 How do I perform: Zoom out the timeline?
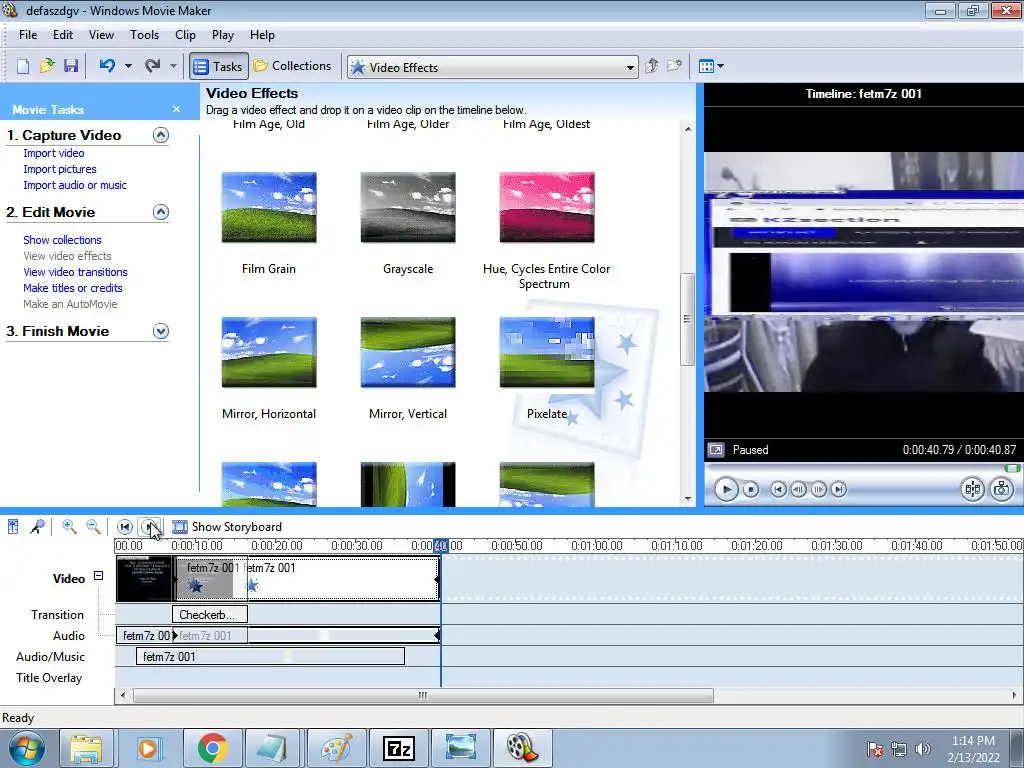click(x=93, y=526)
